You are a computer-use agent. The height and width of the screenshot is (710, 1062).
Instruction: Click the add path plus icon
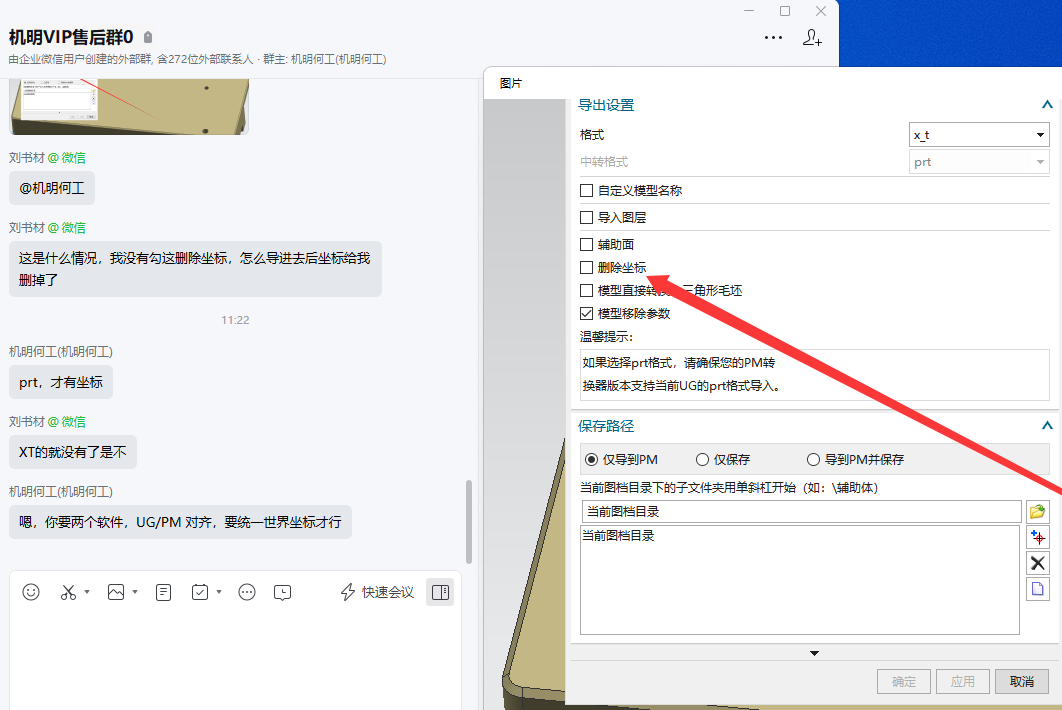point(1038,537)
